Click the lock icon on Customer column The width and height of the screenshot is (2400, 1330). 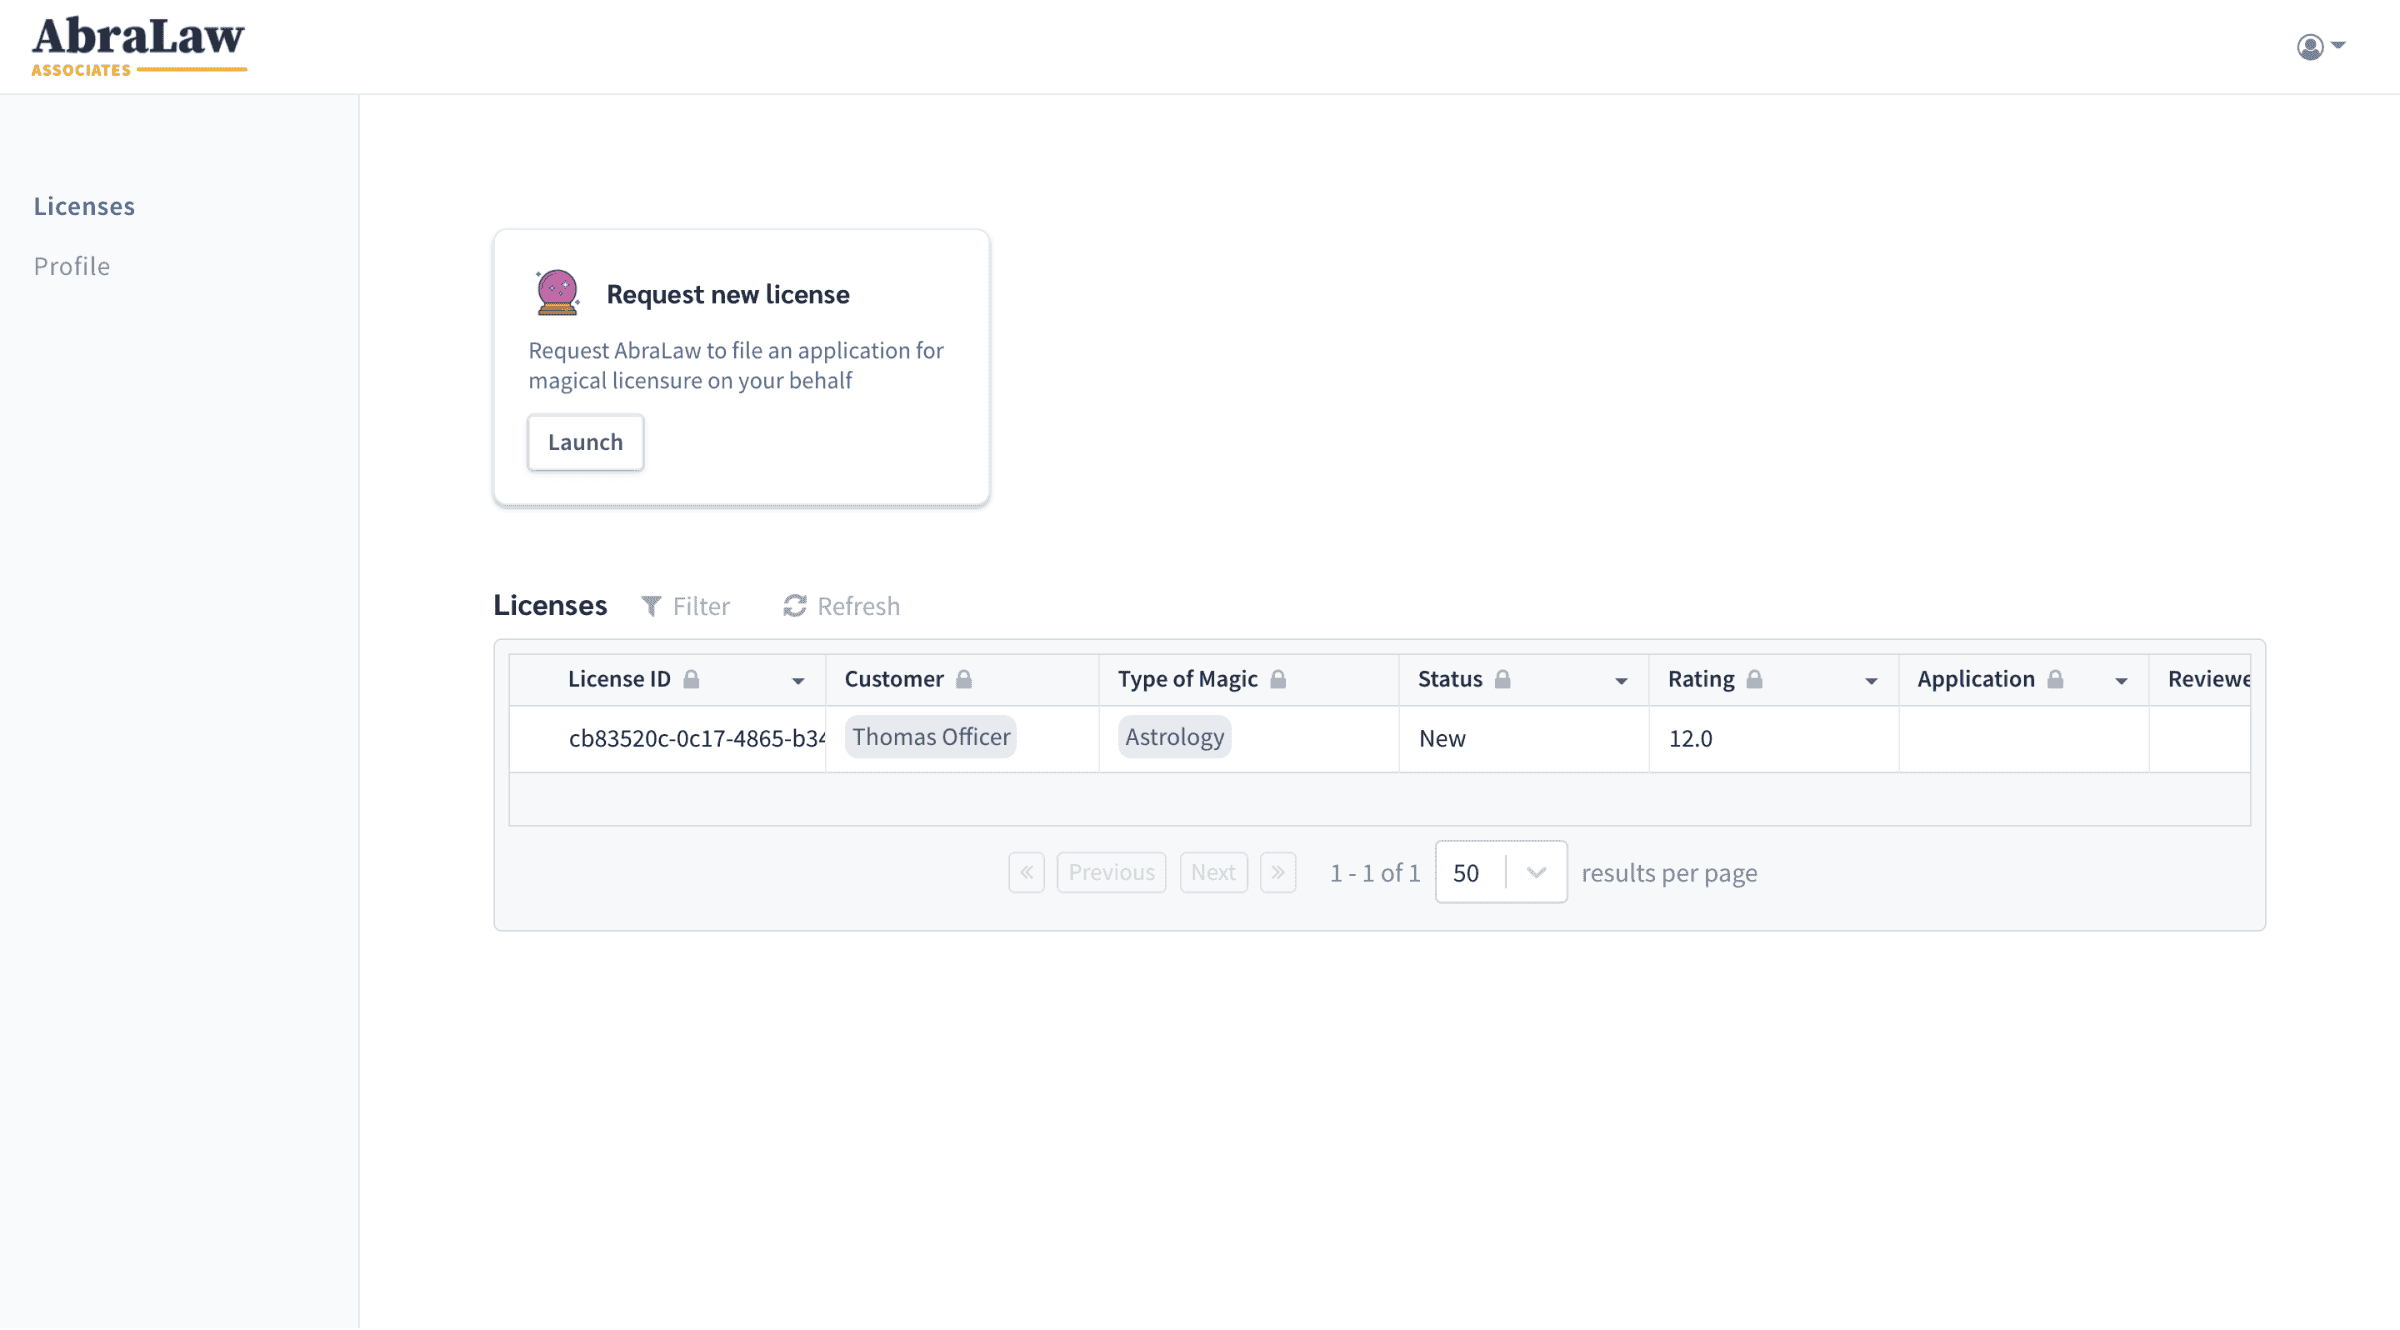pos(966,678)
